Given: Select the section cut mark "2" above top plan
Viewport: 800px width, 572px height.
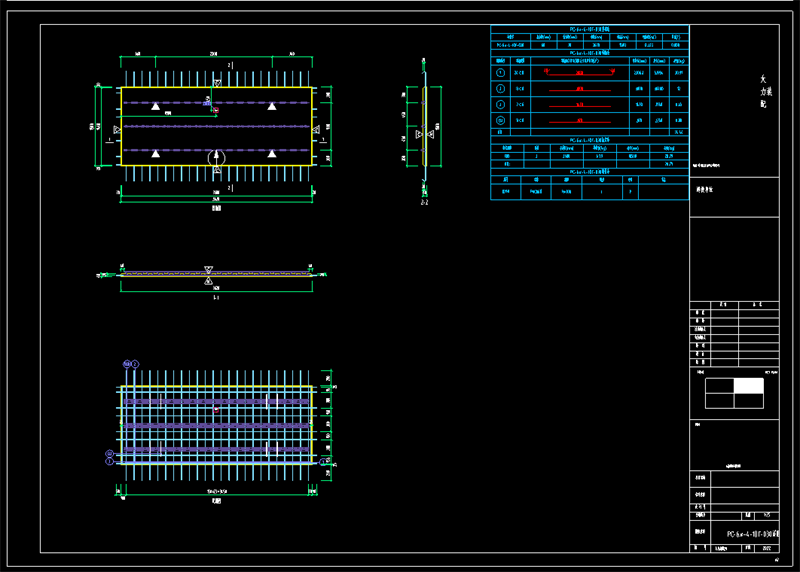Looking at the screenshot, I should tap(230, 65).
